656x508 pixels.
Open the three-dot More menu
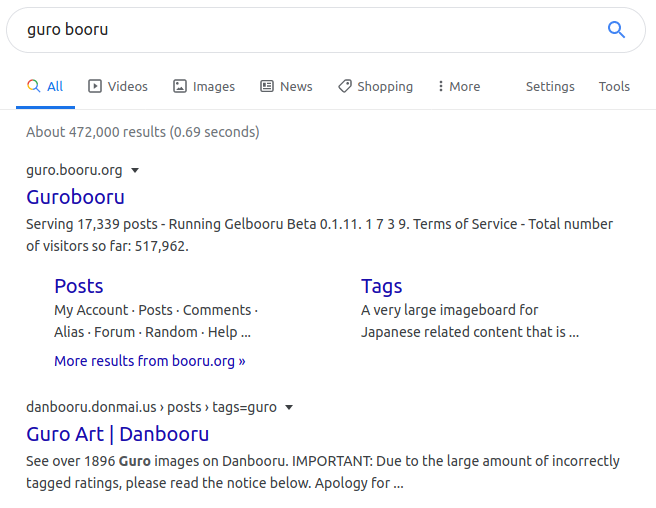[x=459, y=86]
